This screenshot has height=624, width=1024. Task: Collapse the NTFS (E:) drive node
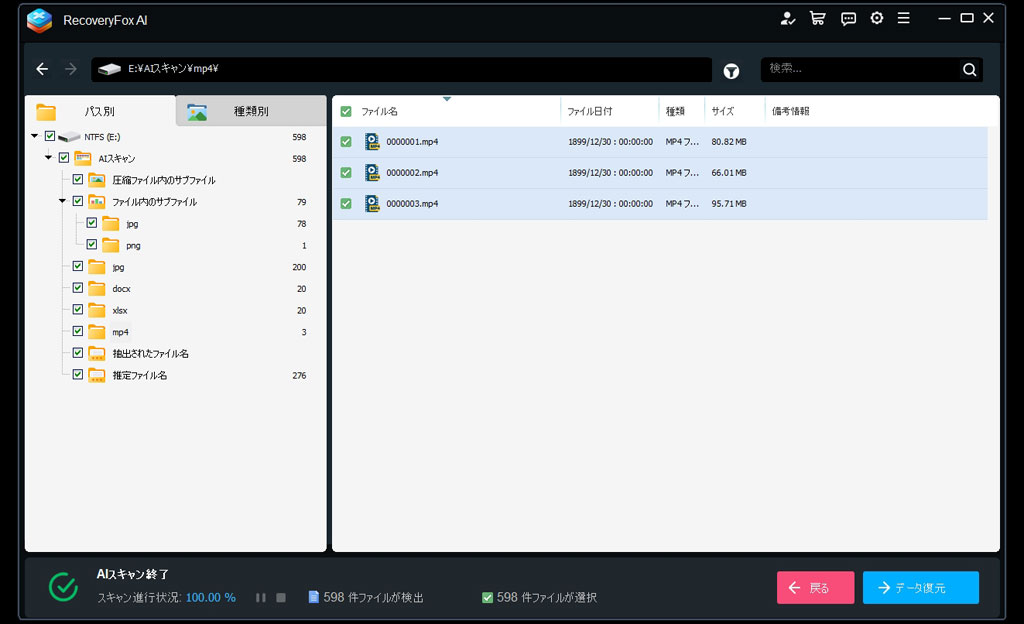coord(35,136)
